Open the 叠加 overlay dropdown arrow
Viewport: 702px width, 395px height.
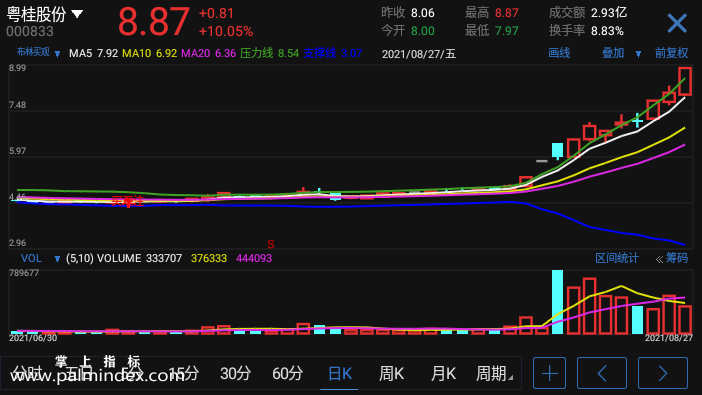coord(638,54)
